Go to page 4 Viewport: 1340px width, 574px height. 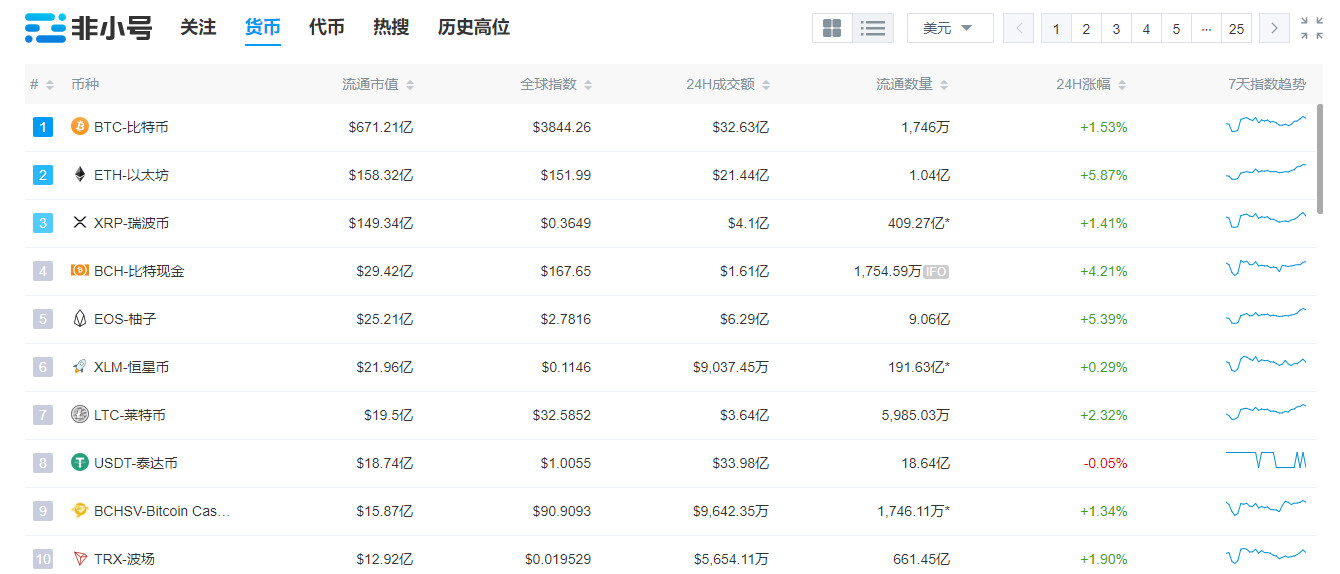point(1146,28)
